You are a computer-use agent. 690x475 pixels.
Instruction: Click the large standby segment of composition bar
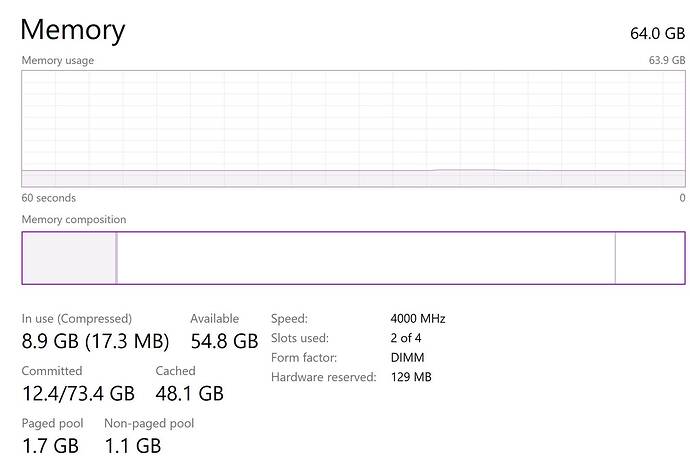click(x=365, y=258)
